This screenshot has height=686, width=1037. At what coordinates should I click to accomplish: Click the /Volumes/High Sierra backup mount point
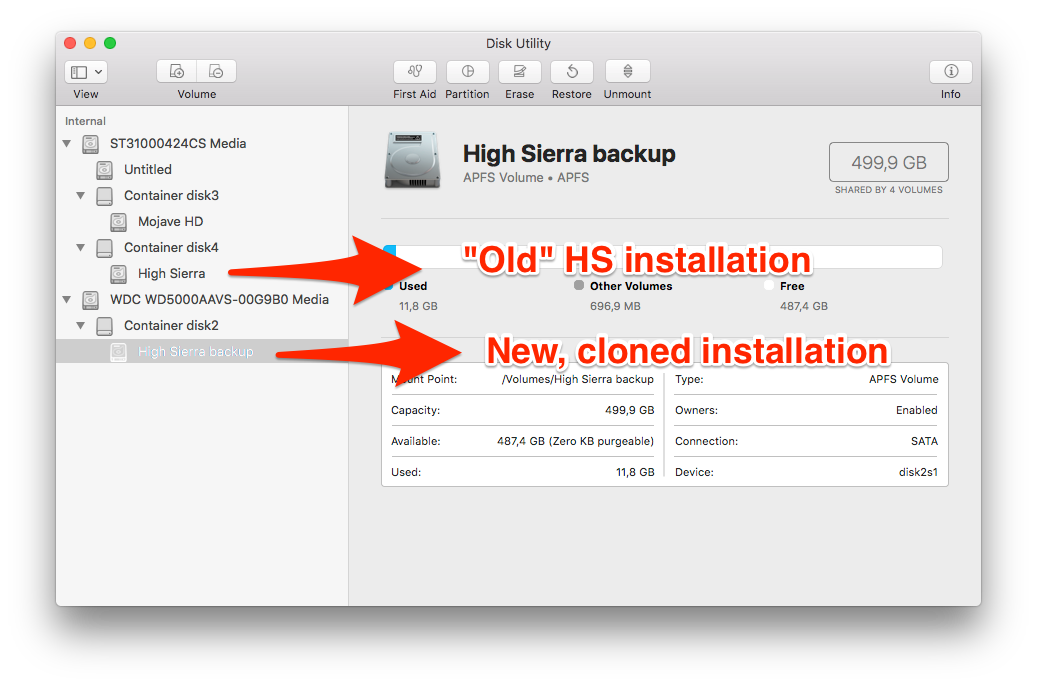pos(577,379)
